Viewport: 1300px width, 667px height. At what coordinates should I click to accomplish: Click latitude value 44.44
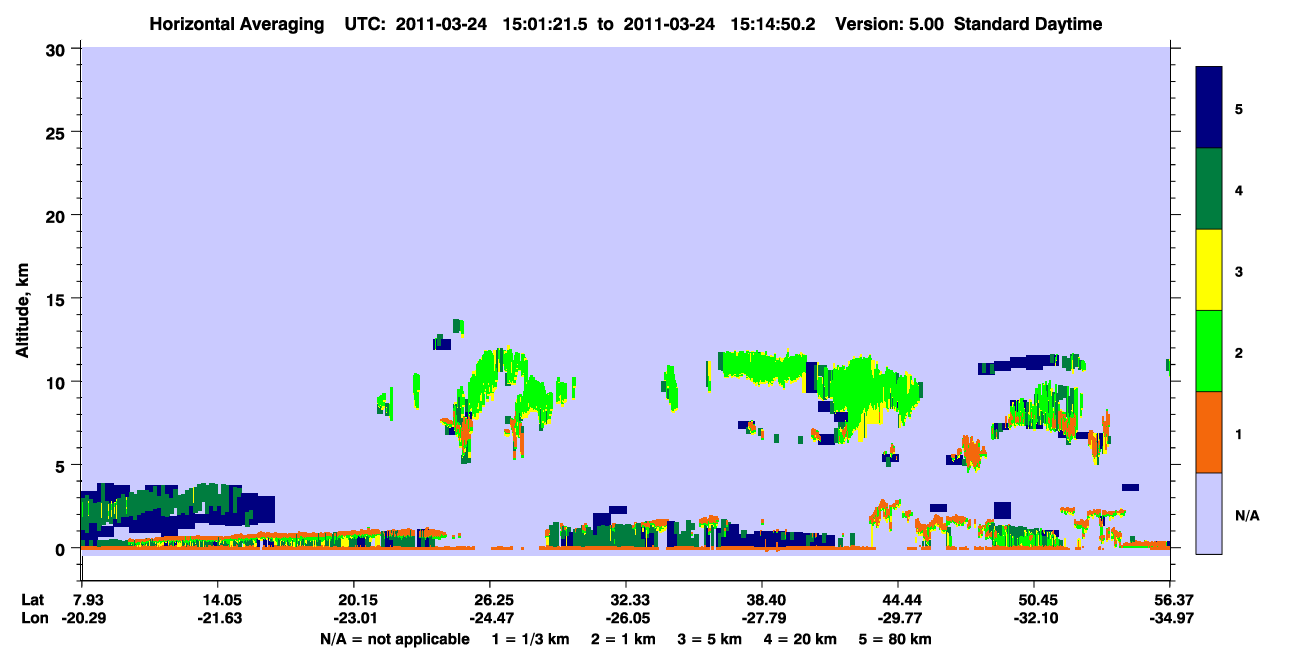(898, 600)
